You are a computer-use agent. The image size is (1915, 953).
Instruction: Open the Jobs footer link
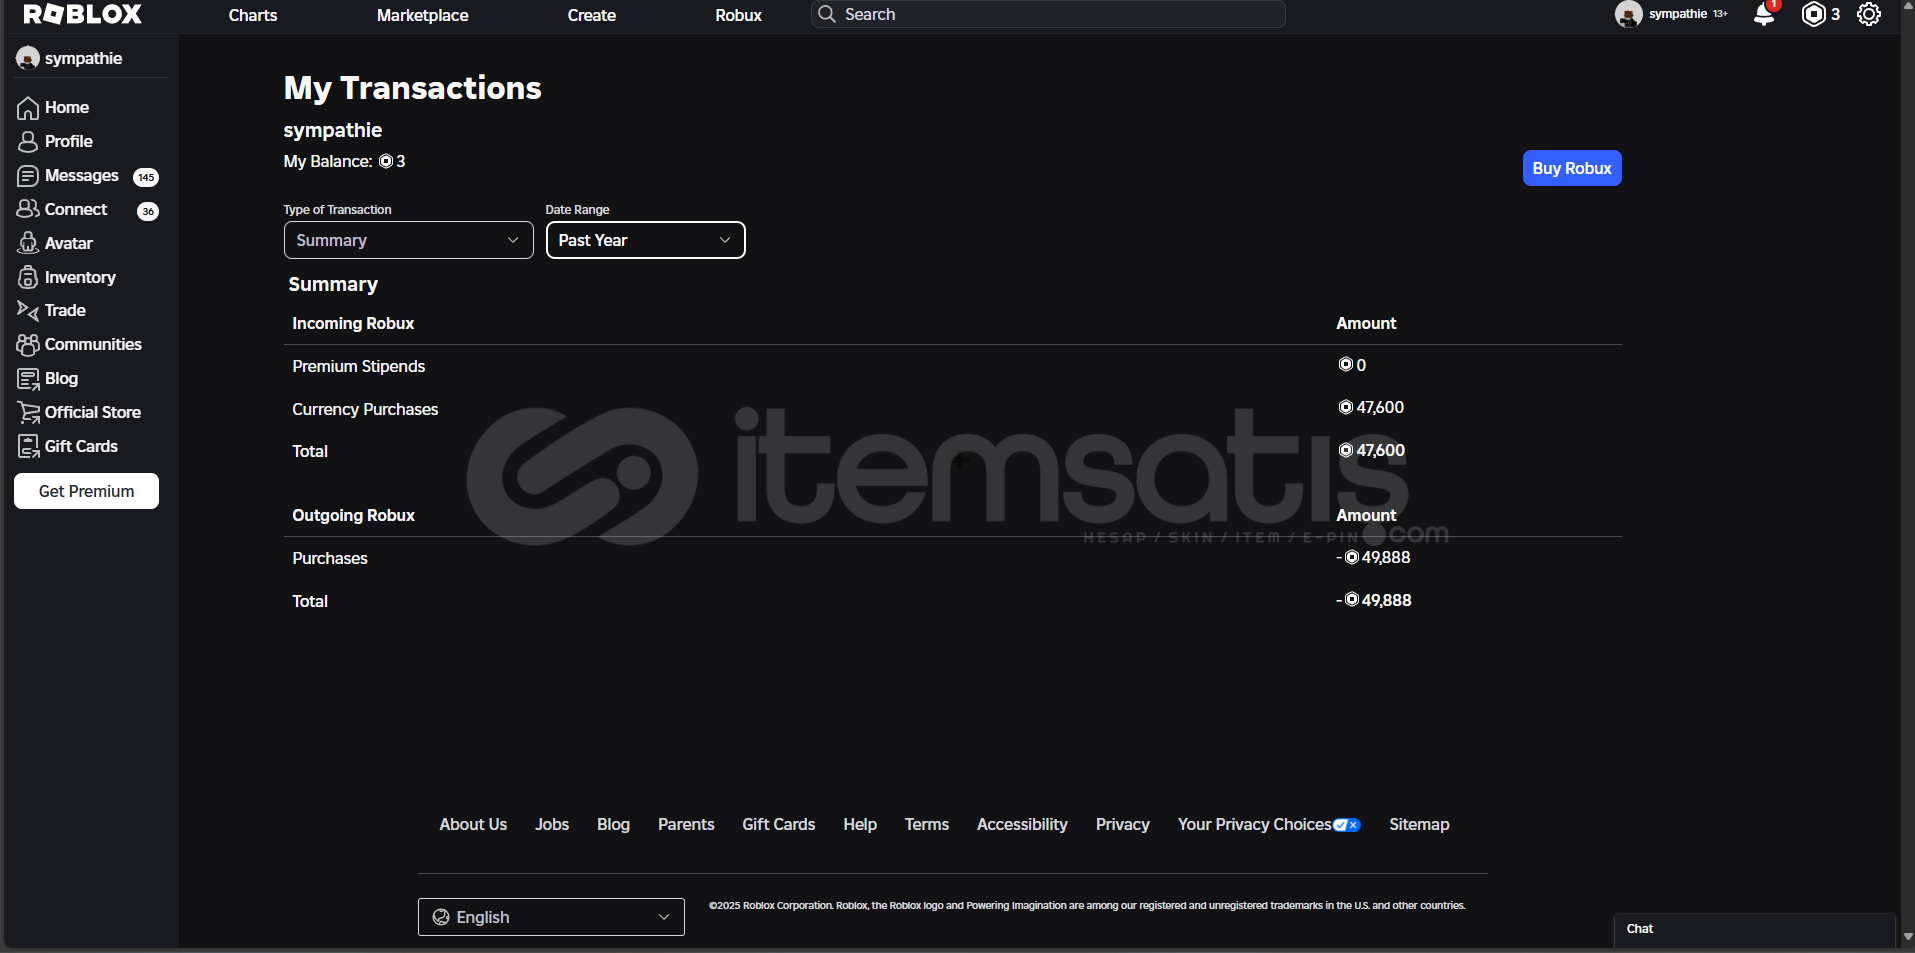(x=552, y=824)
